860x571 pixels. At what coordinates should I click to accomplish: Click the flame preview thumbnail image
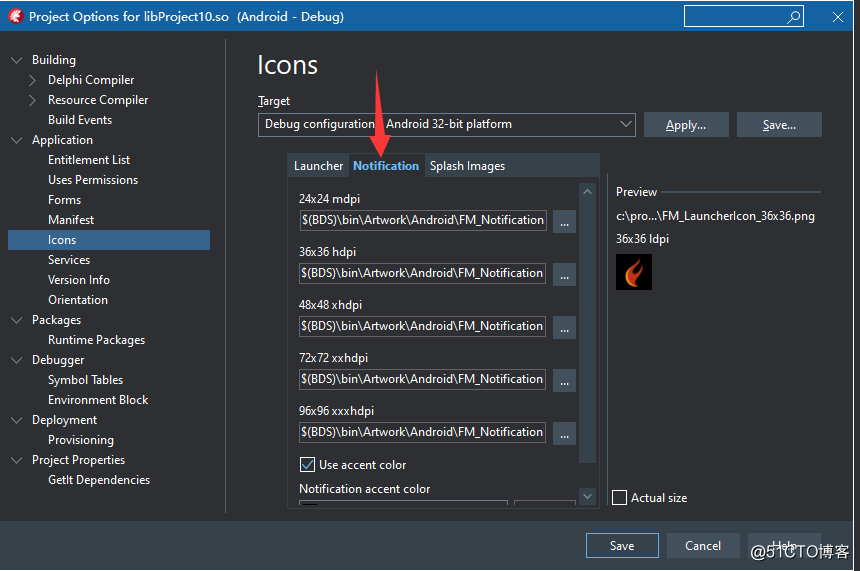pos(634,272)
